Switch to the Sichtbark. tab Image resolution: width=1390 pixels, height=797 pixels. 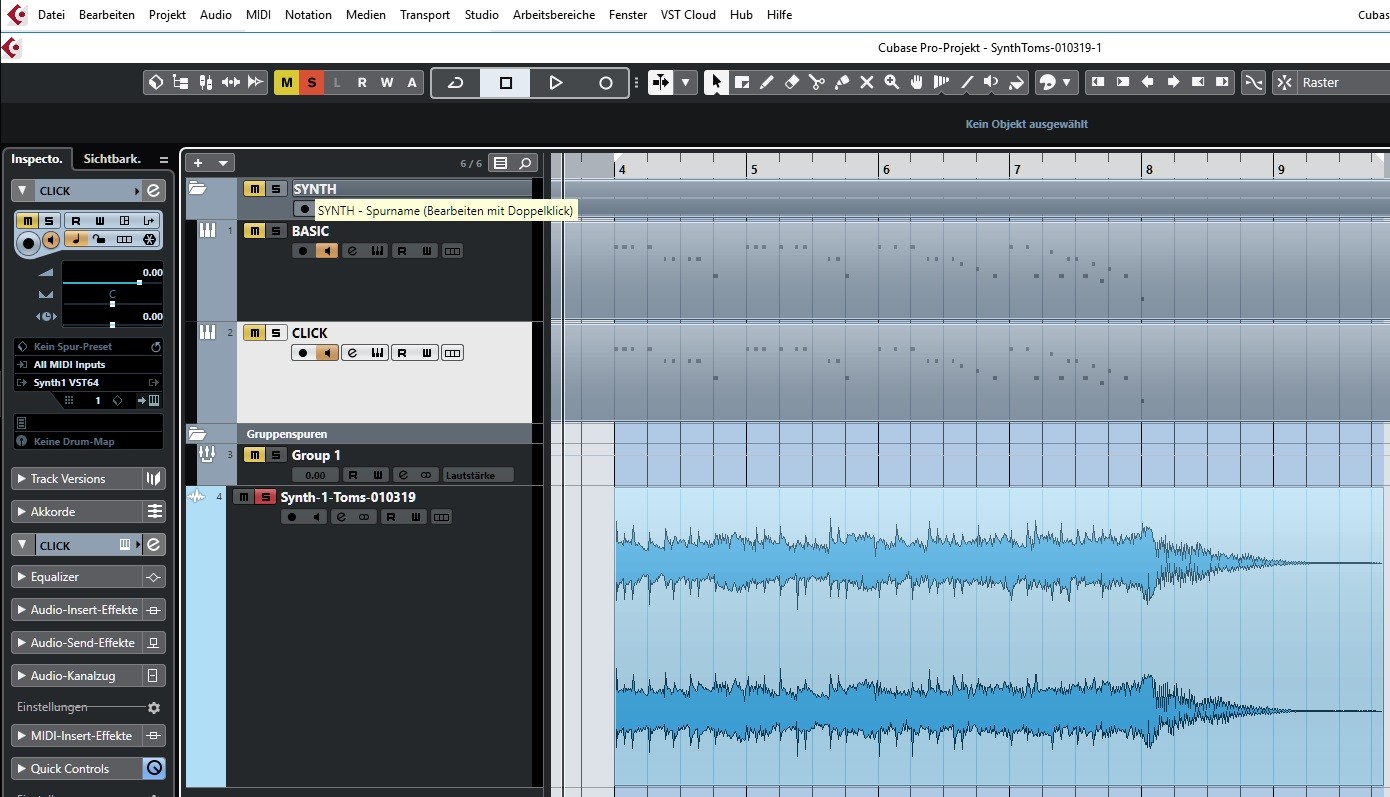click(x=112, y=159)
